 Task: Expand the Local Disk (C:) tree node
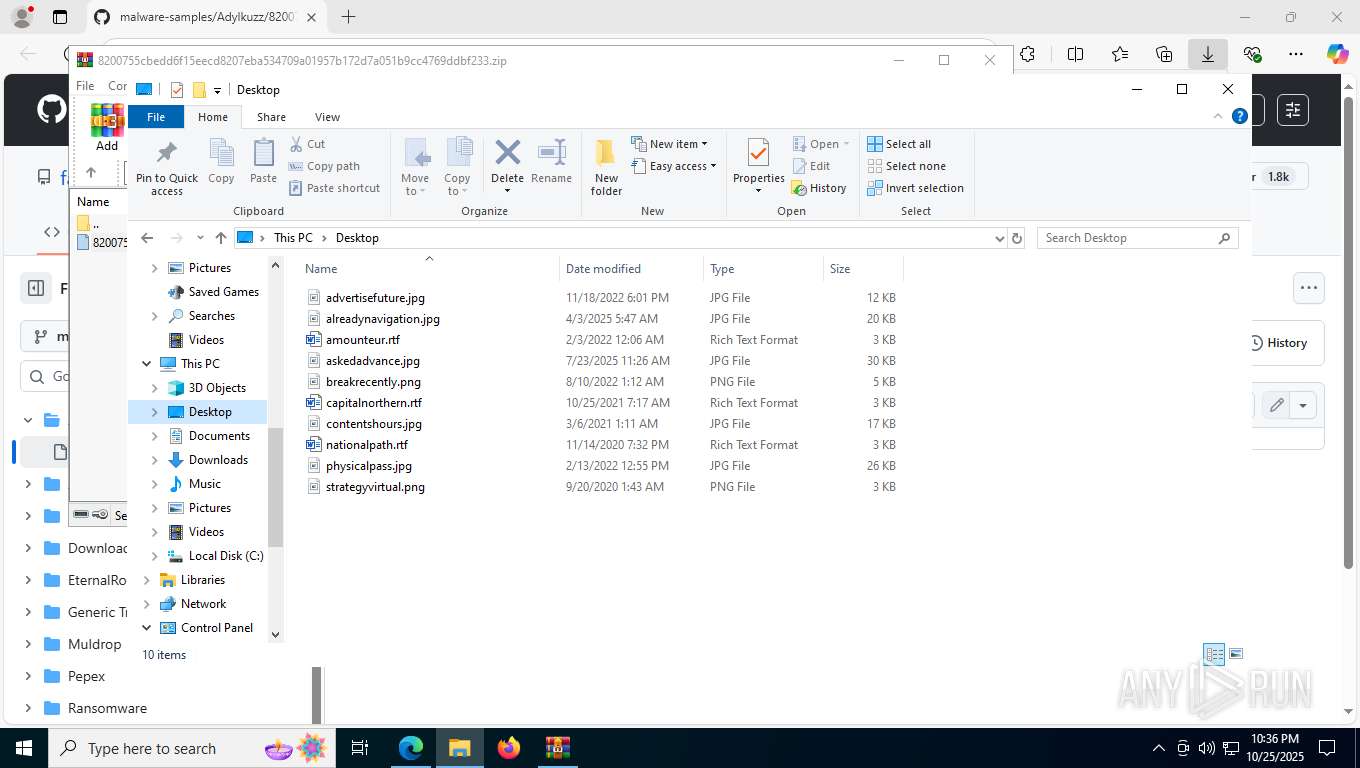pyautogui.click(x=154, y=556)
